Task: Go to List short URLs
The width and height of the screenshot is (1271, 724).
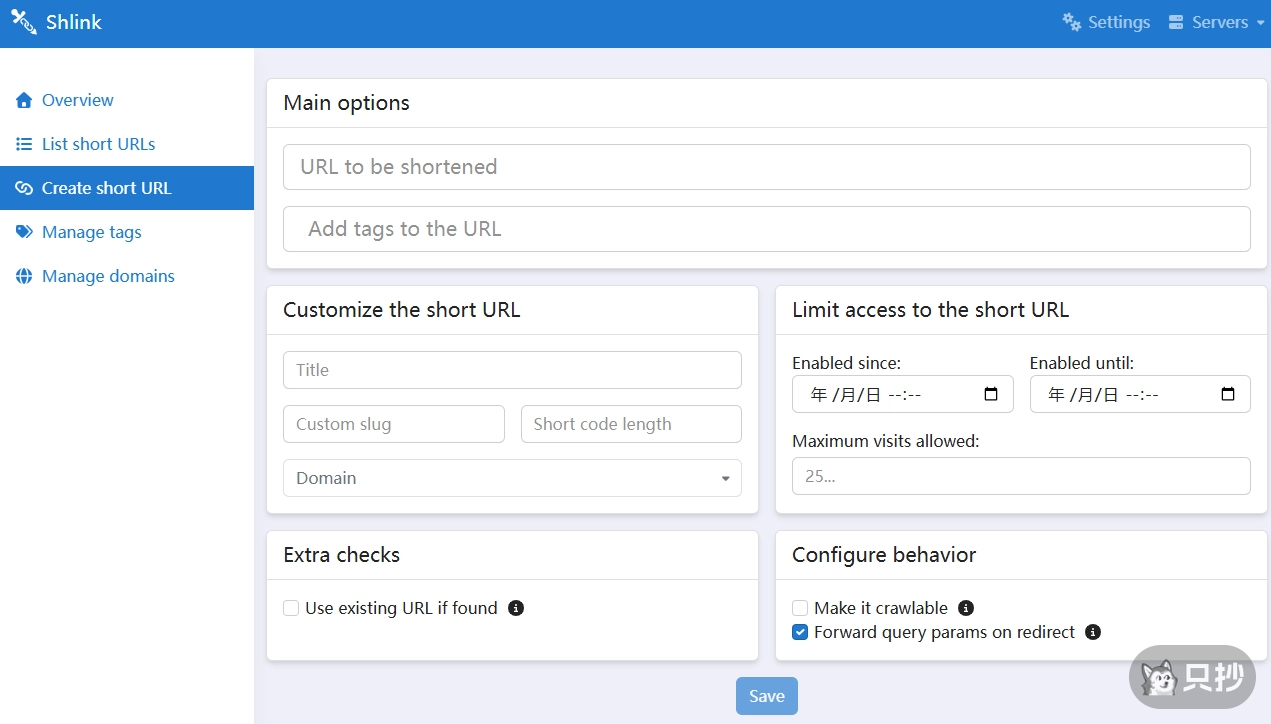Action: coord(98,144)
